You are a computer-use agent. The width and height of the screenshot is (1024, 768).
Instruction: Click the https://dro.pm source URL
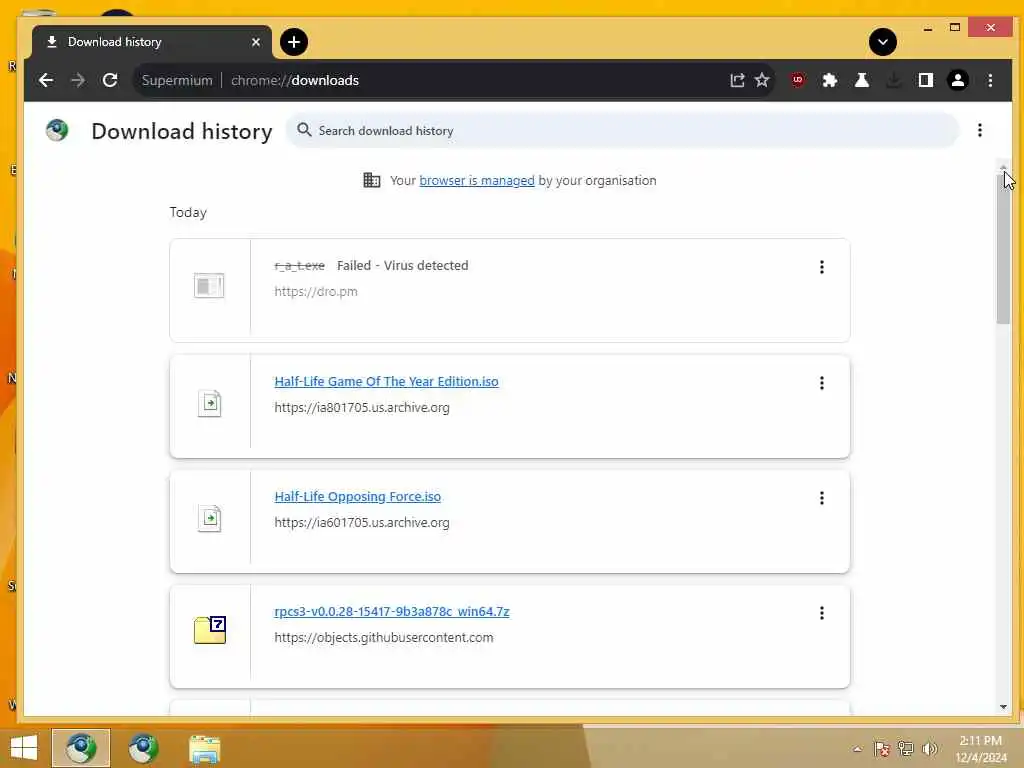click(x=316, y=291)
